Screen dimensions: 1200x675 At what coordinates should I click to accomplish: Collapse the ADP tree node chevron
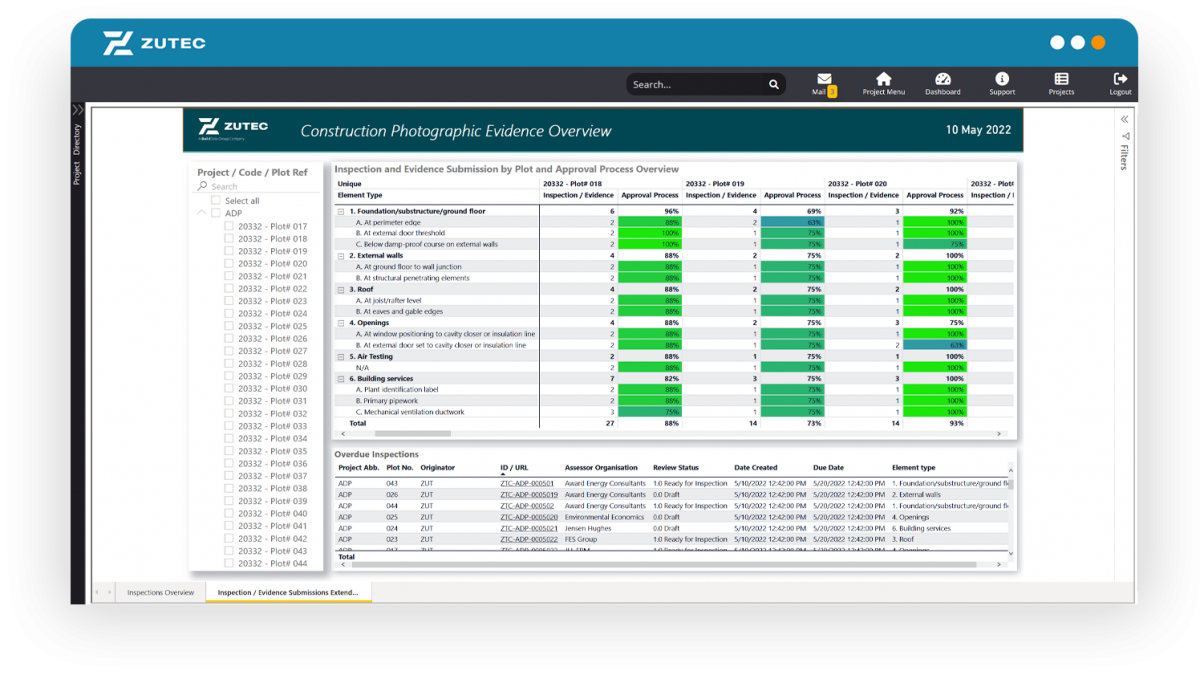tap(201, 213)
